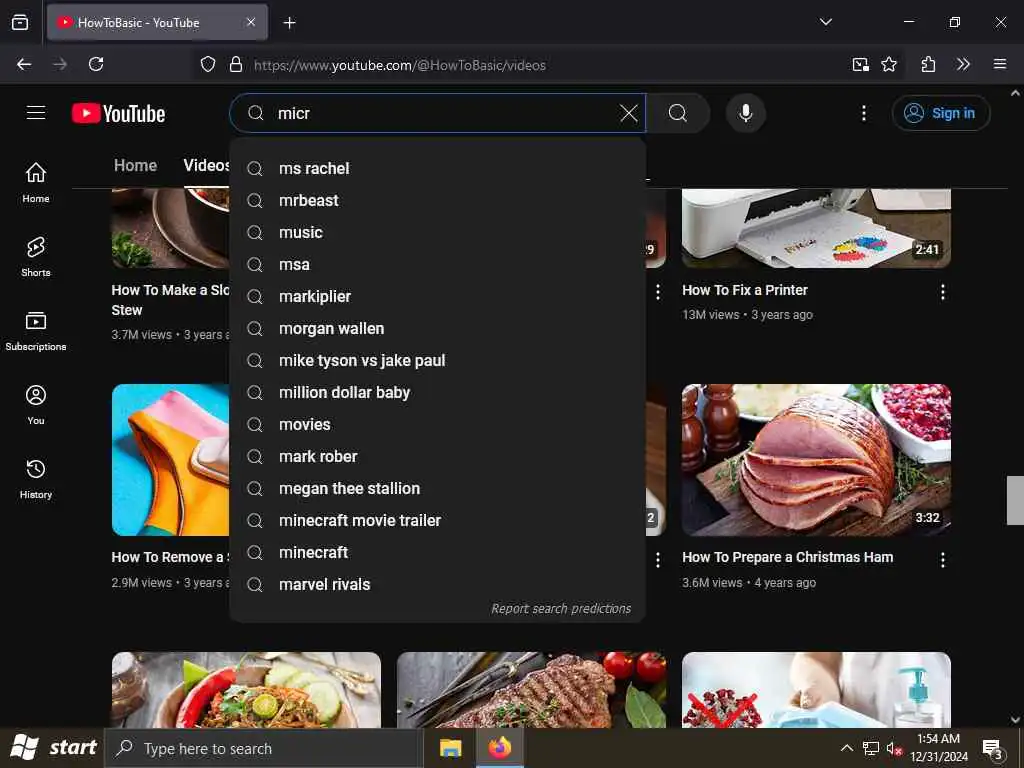List all tabs with the dropdown chevron
The image size is (1024, 768).
825,22
